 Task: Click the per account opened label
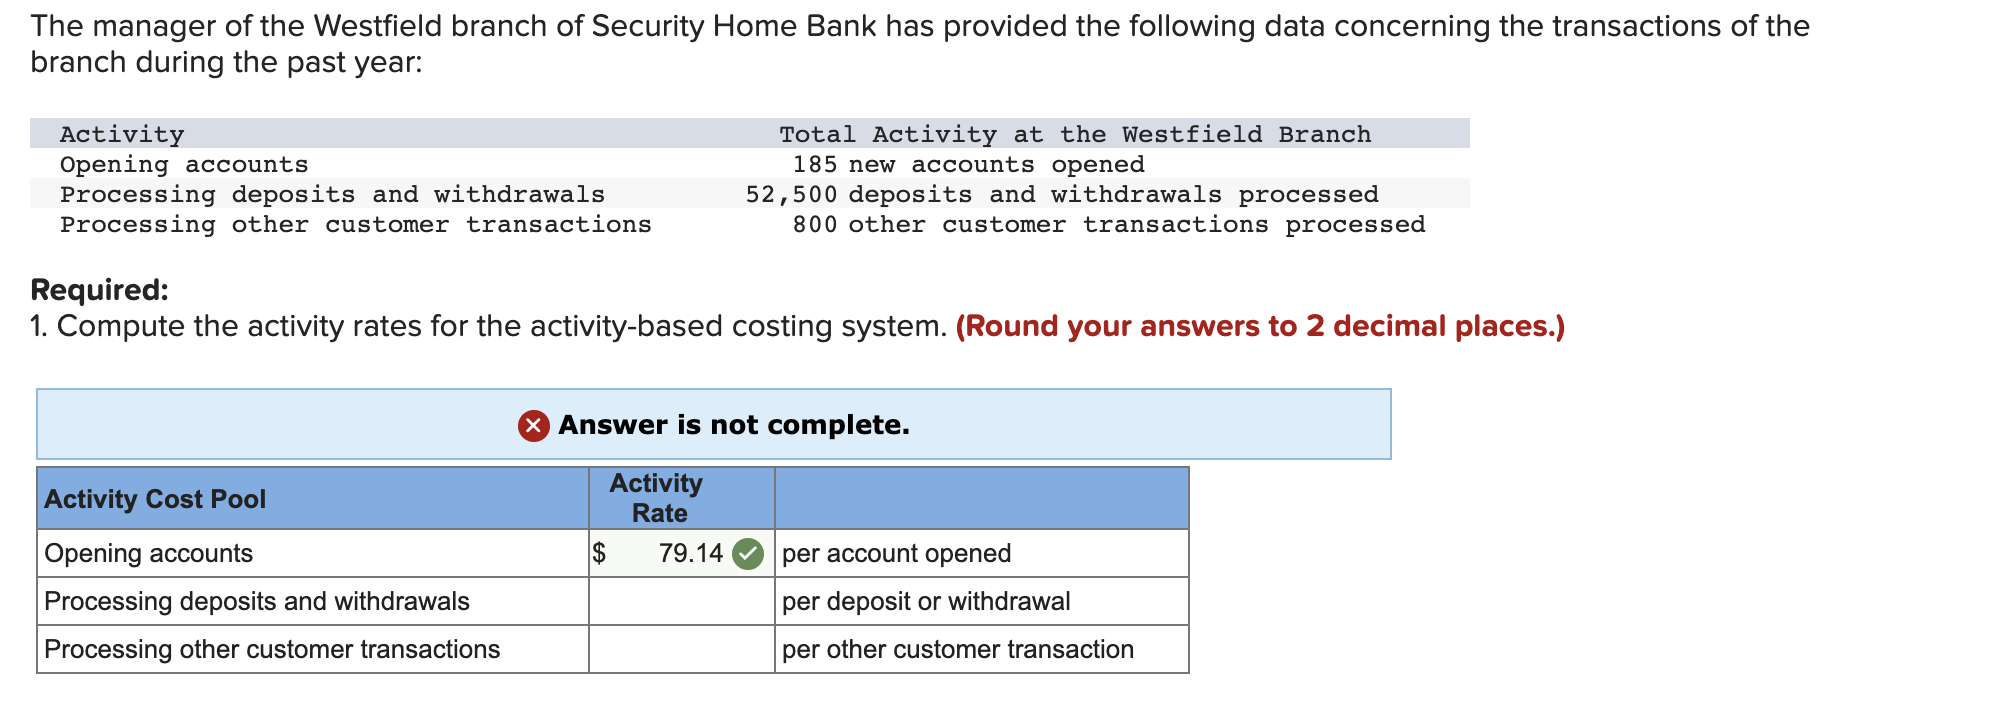coord(896,553)
